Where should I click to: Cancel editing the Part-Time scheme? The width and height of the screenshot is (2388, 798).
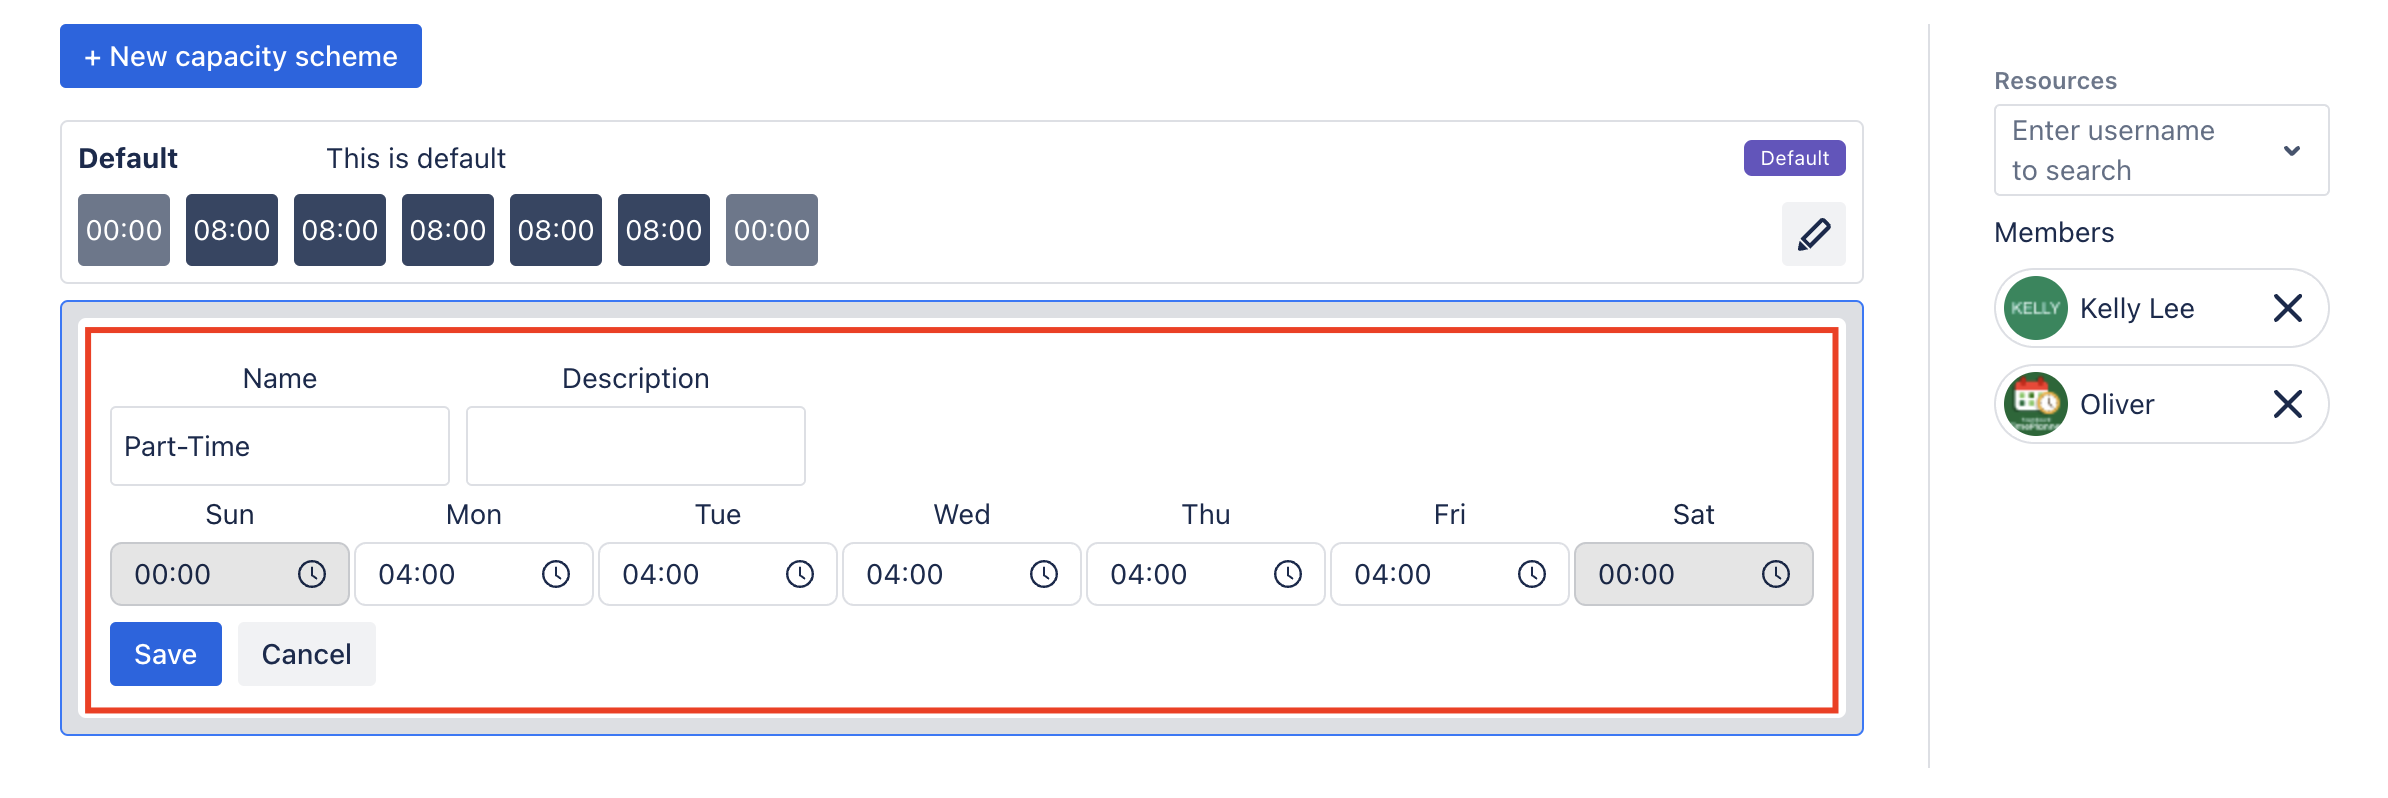[306, 653]
